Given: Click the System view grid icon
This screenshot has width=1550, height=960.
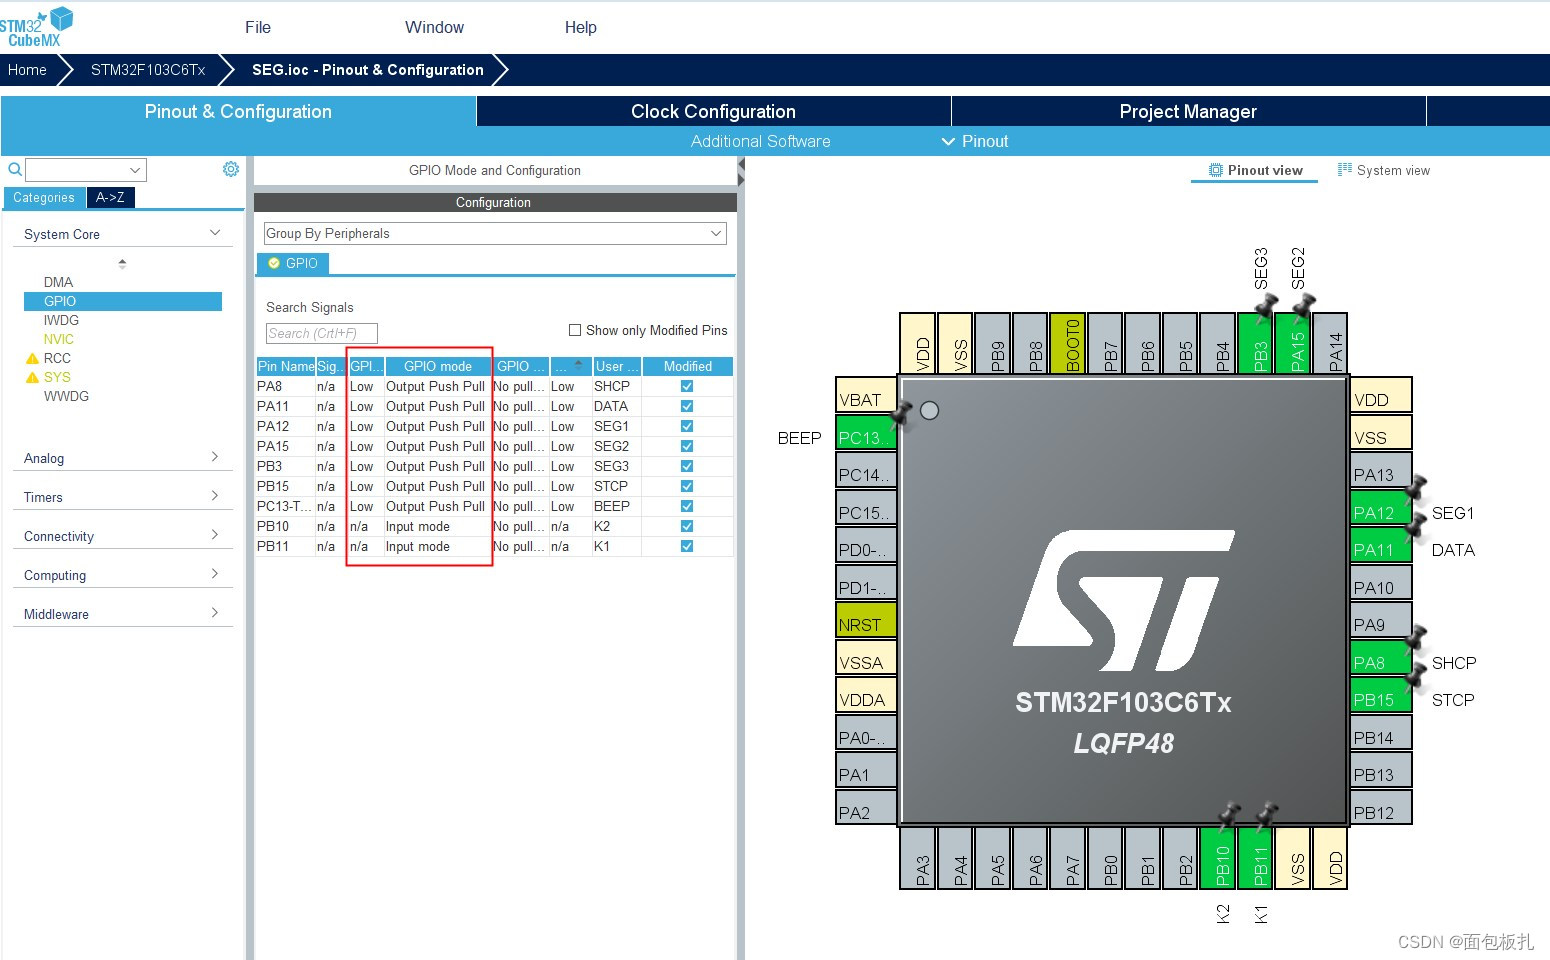Looking at the screenshot, I should (1345, 170).
